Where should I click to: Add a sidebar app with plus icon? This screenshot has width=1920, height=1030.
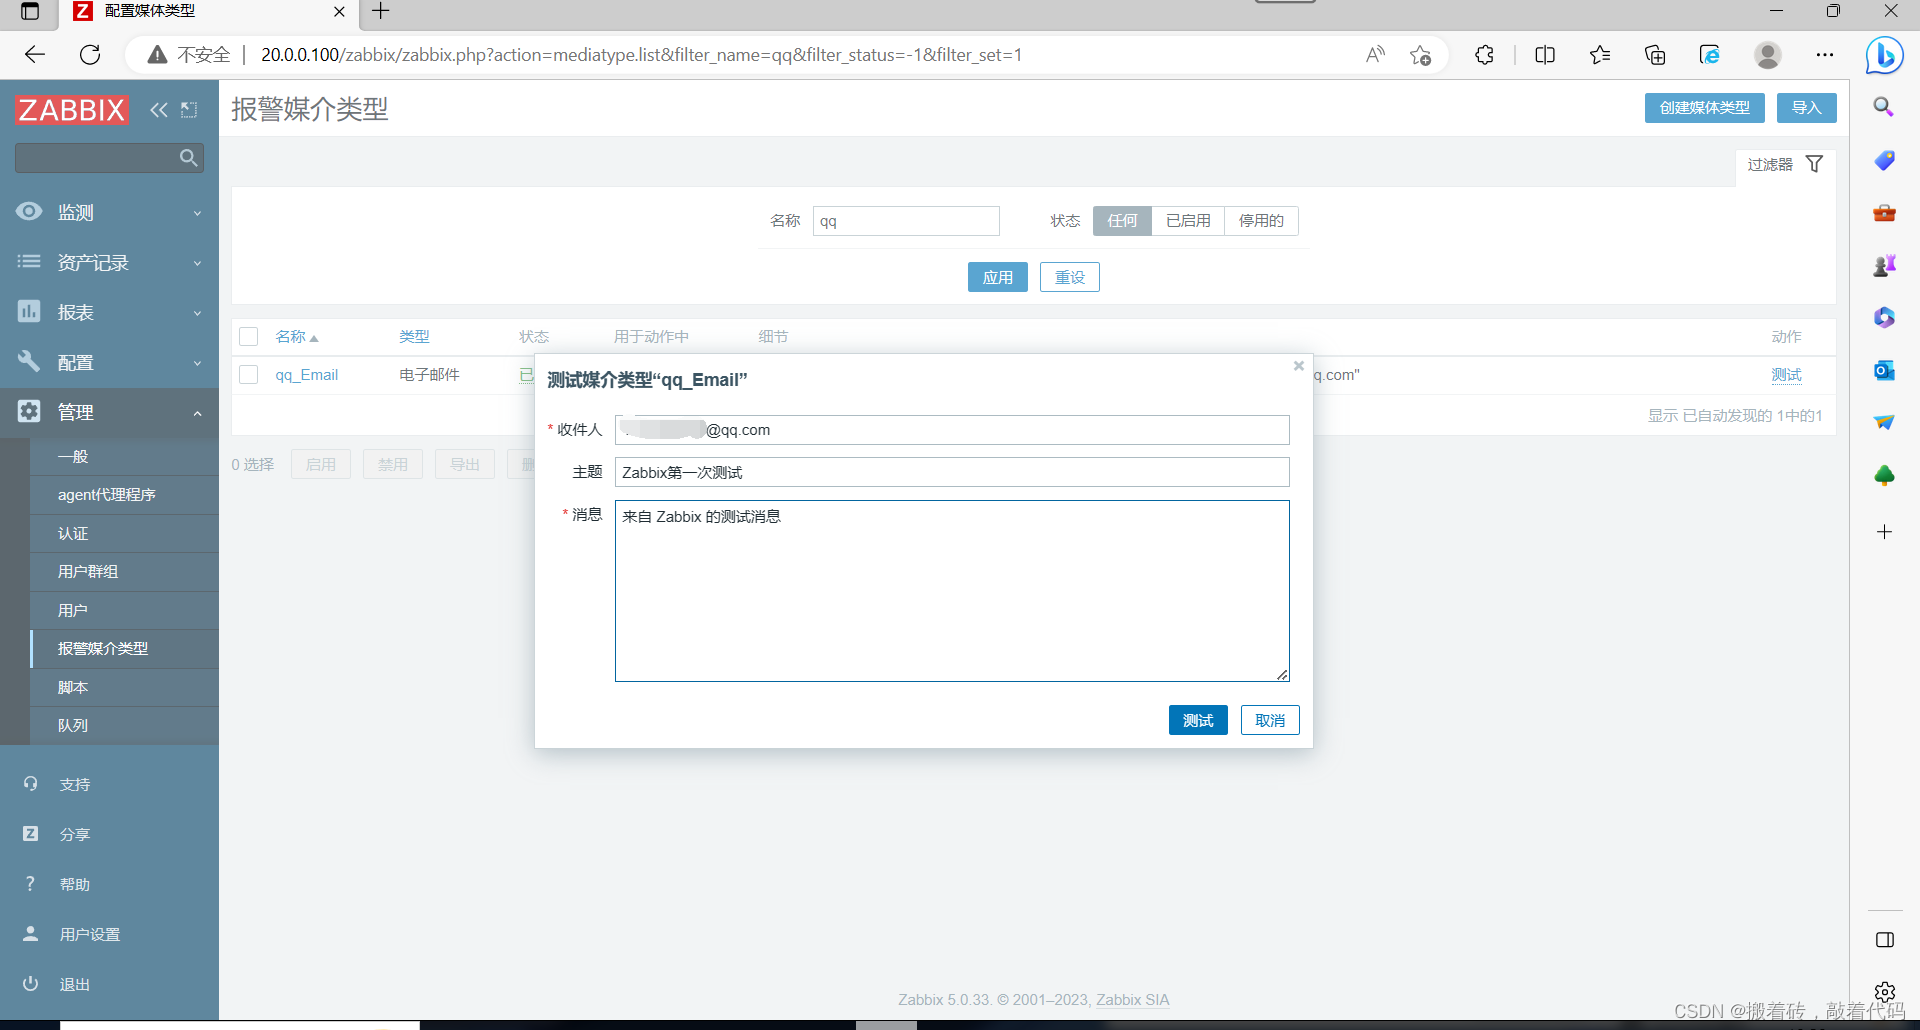pyautogui.click(x=1884, y=532)
